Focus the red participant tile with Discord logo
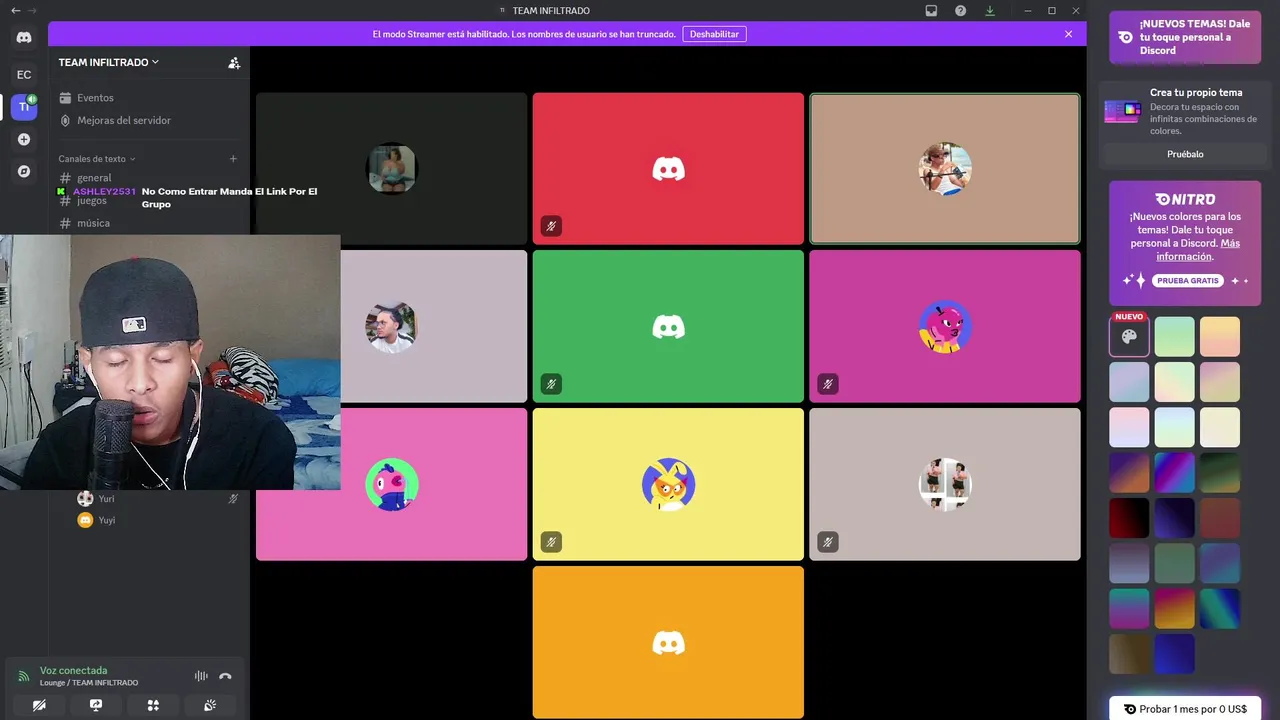 (x=668, y=169)
